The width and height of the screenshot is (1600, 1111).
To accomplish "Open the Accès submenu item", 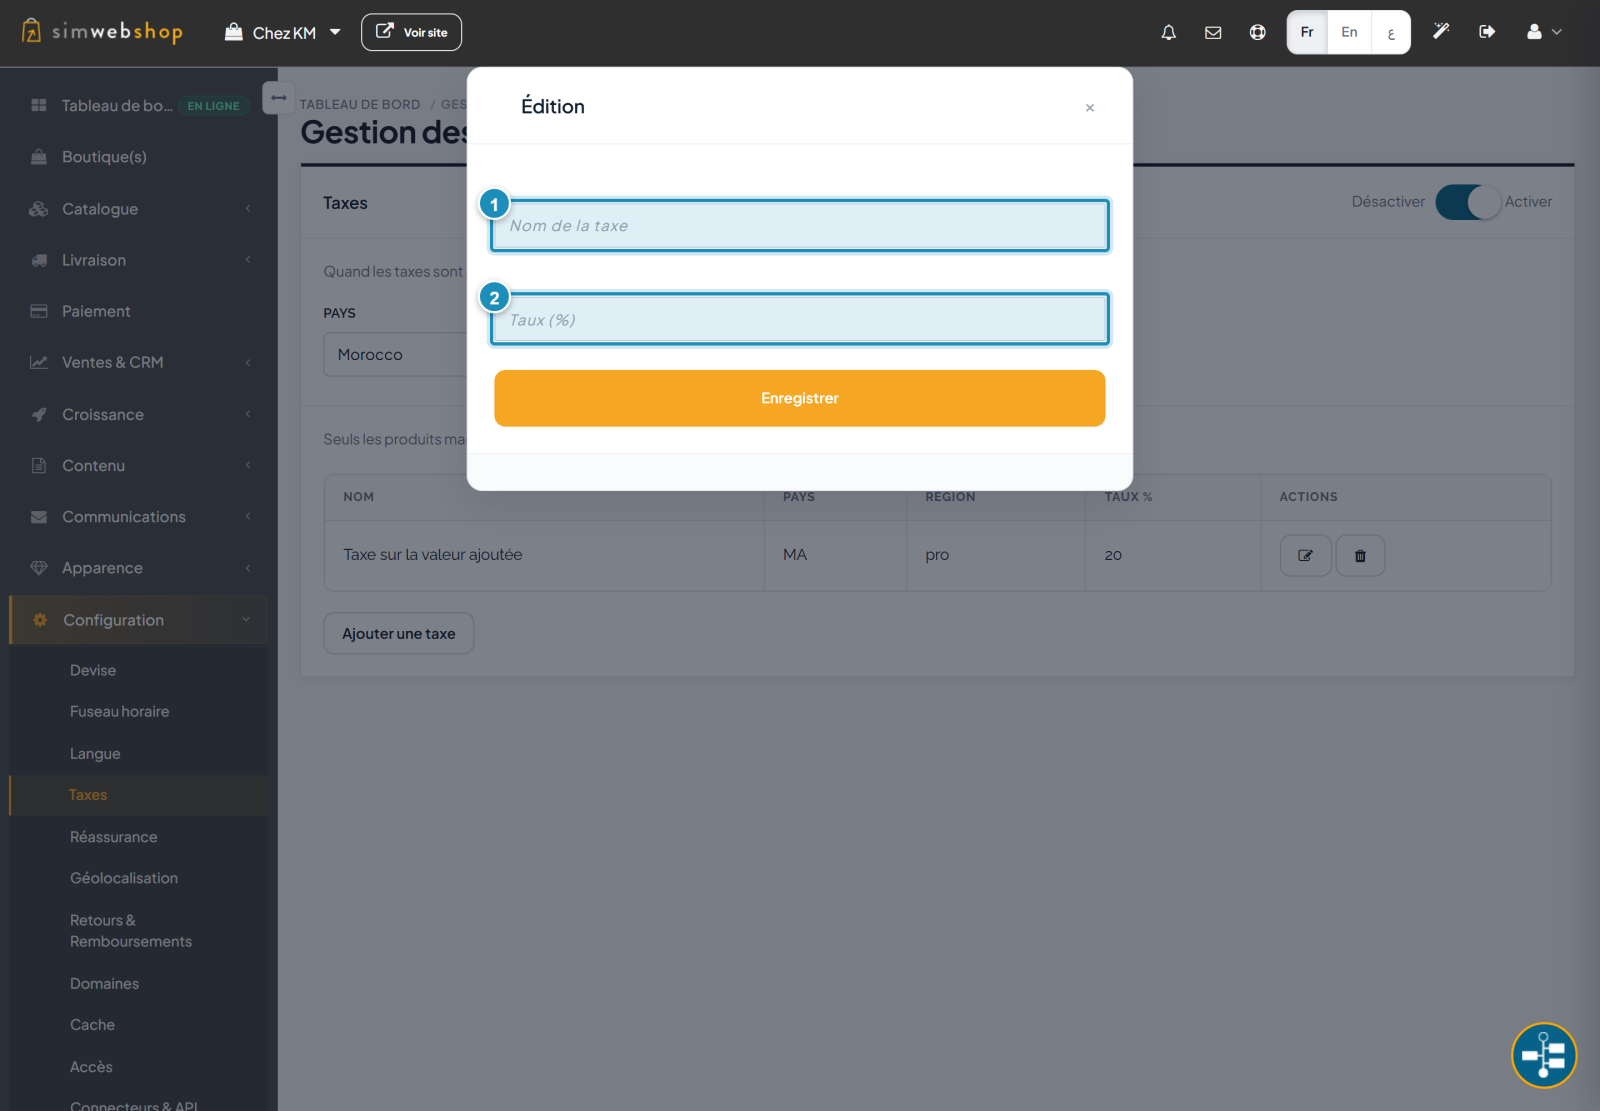I will 91,1067.
